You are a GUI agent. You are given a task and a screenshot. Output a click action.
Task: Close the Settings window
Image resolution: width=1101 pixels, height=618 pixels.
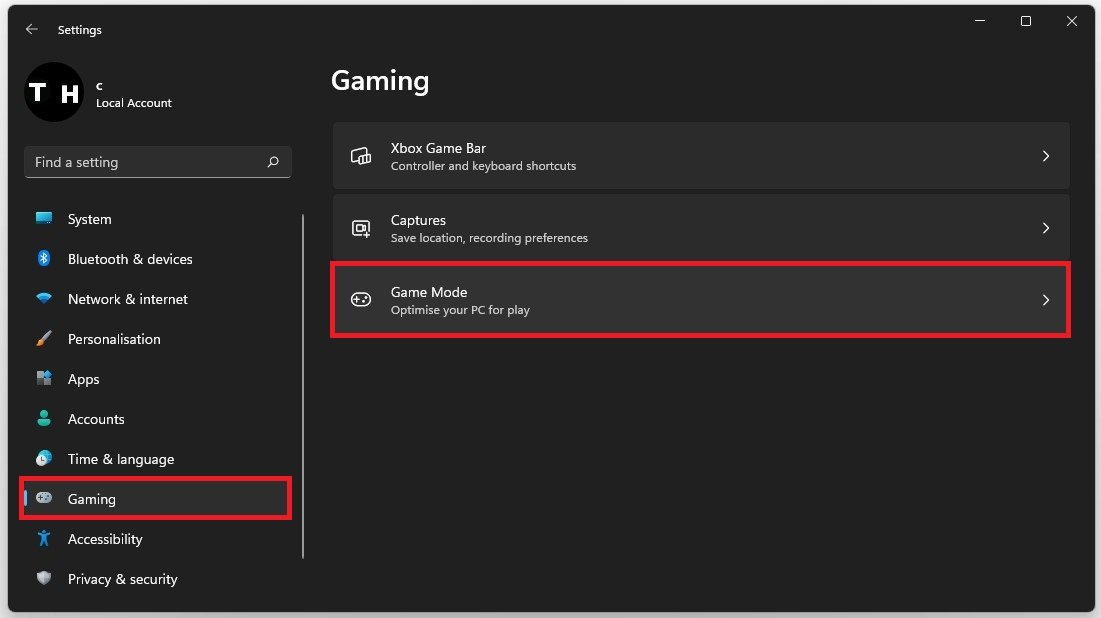[1072, 21]
